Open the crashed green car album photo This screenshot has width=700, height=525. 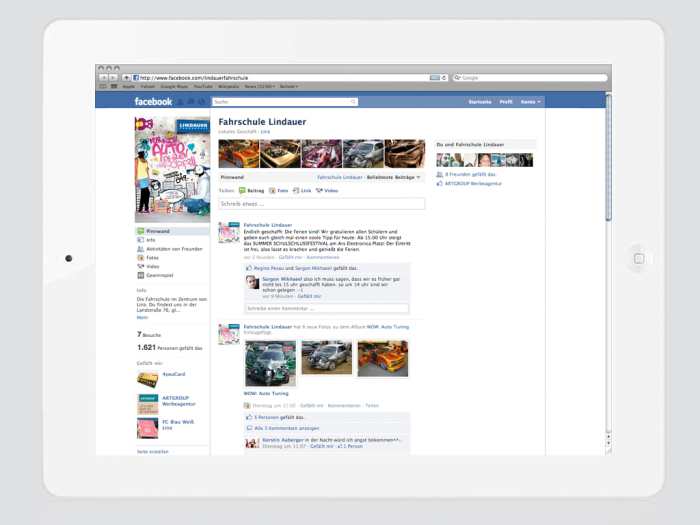(271, 363)
